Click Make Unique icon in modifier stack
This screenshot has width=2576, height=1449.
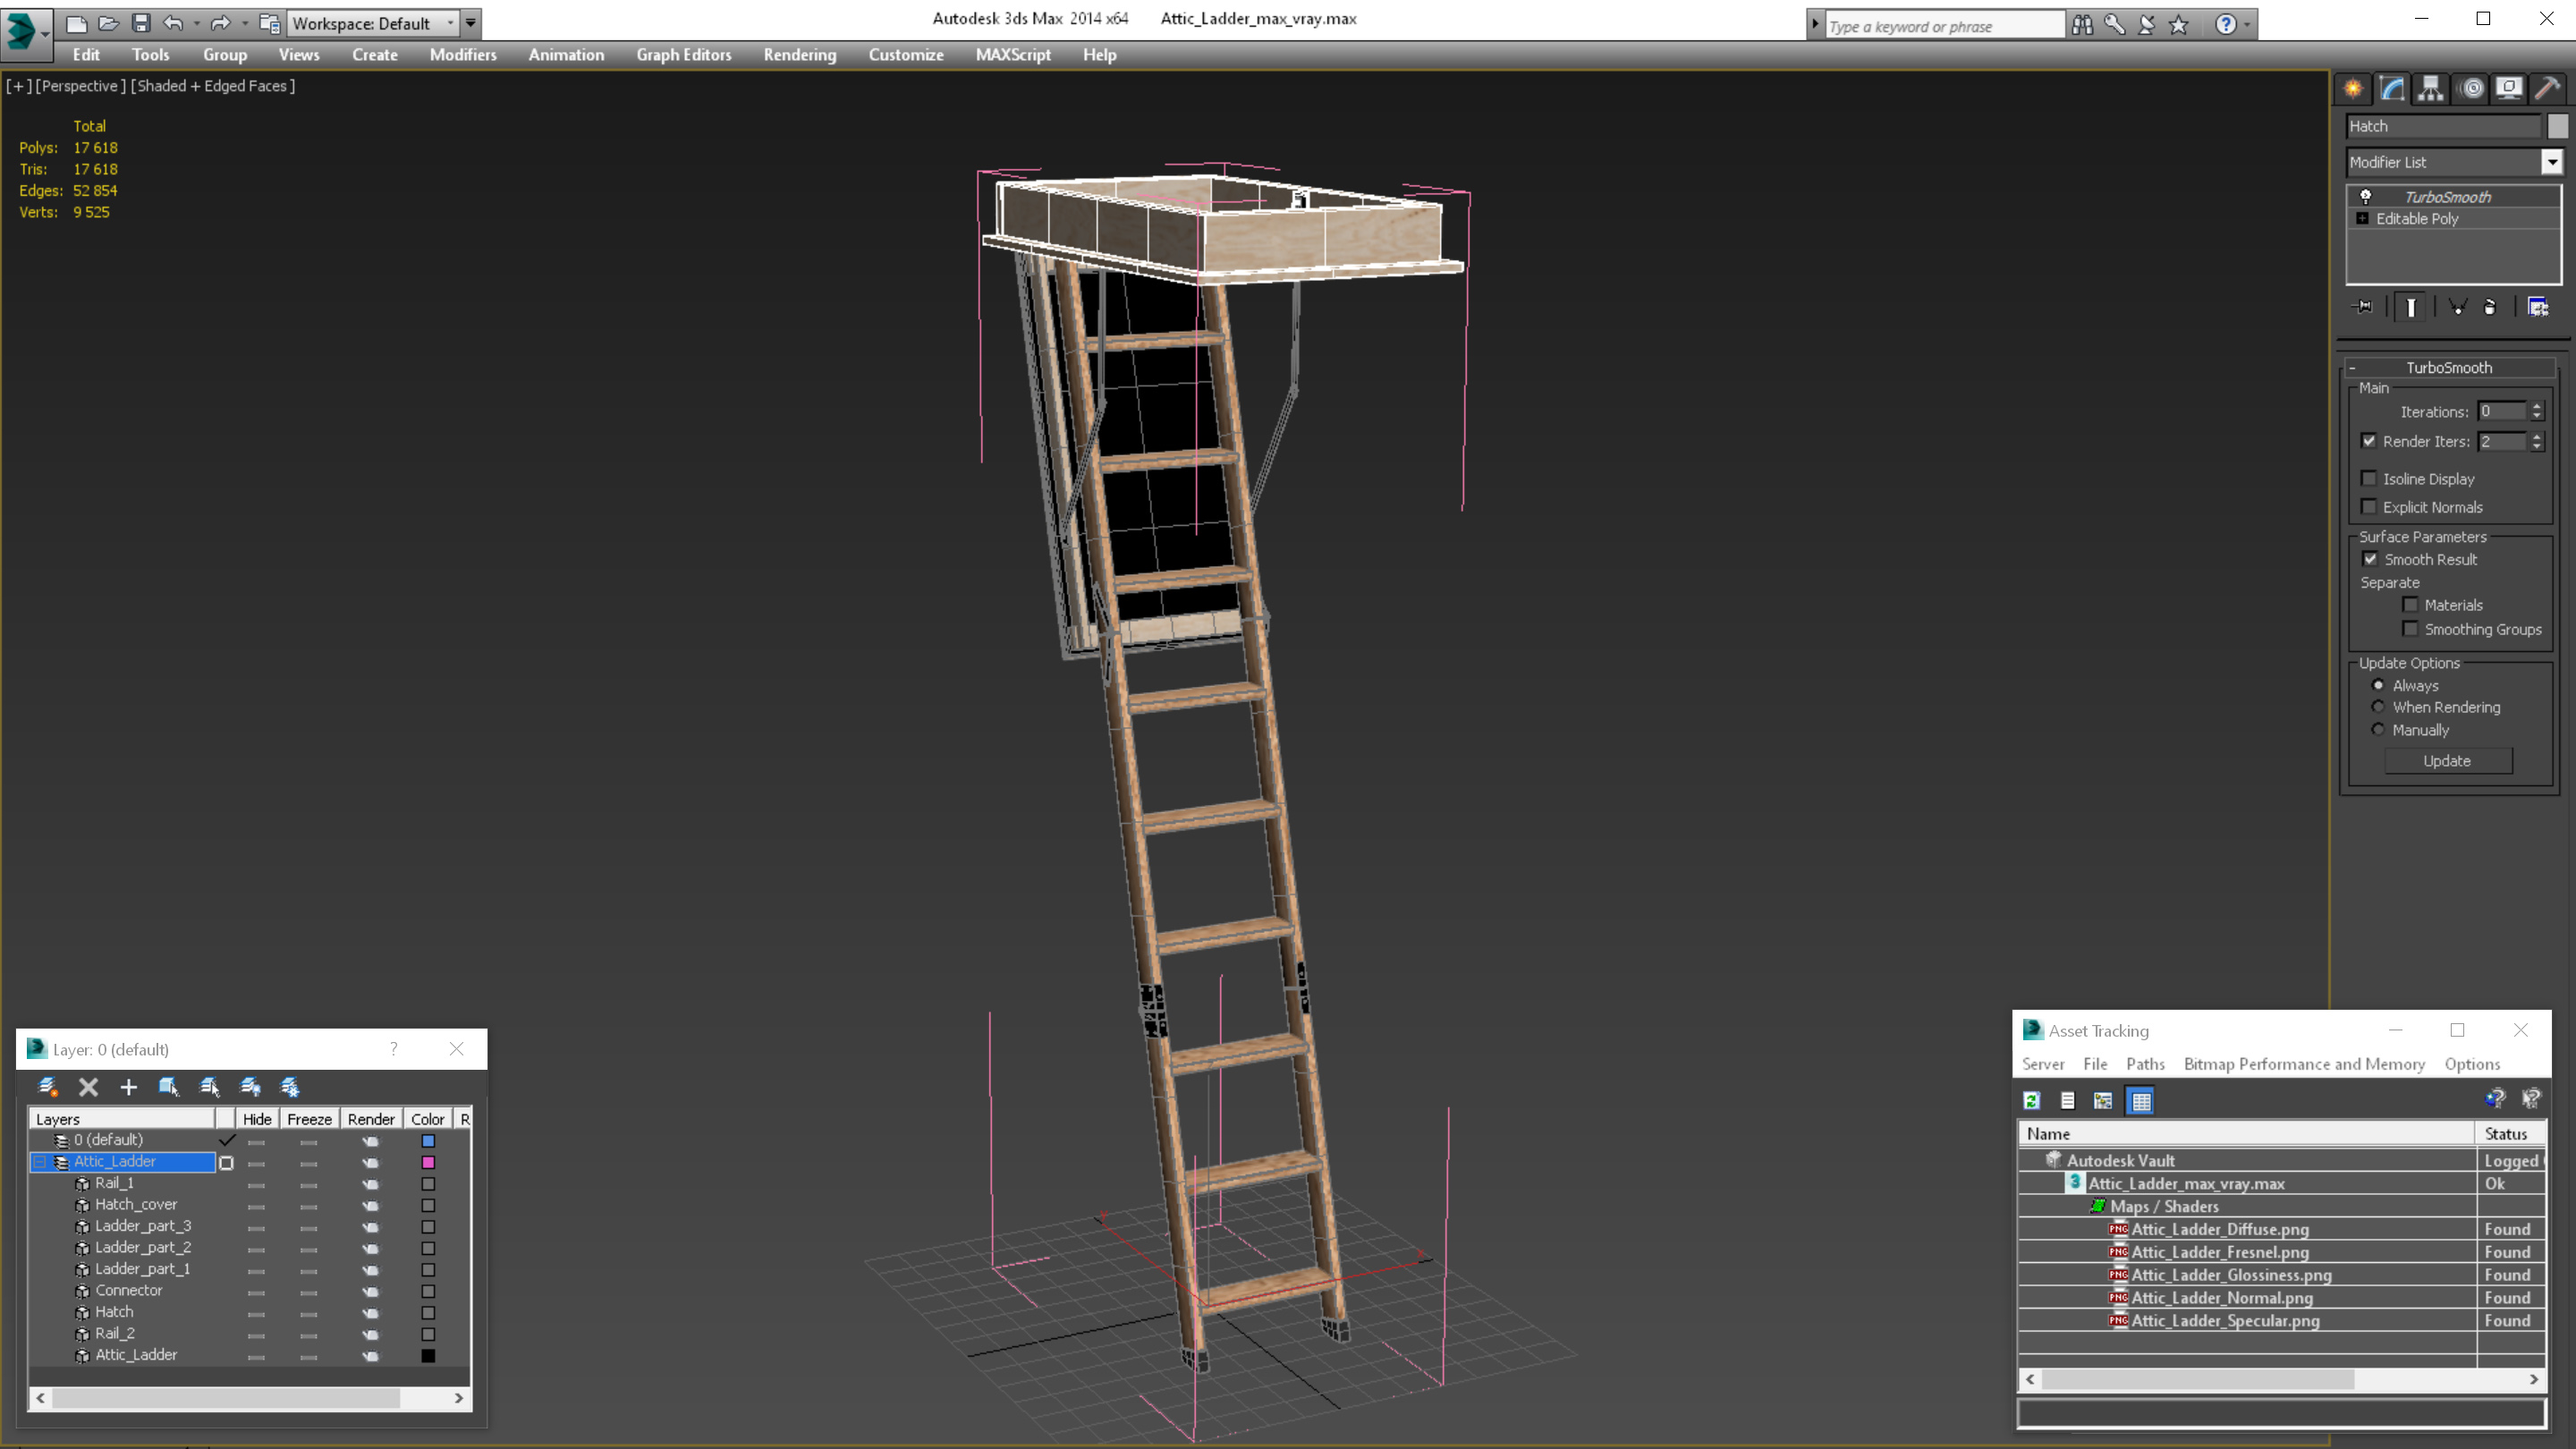tap(2457, 307)
